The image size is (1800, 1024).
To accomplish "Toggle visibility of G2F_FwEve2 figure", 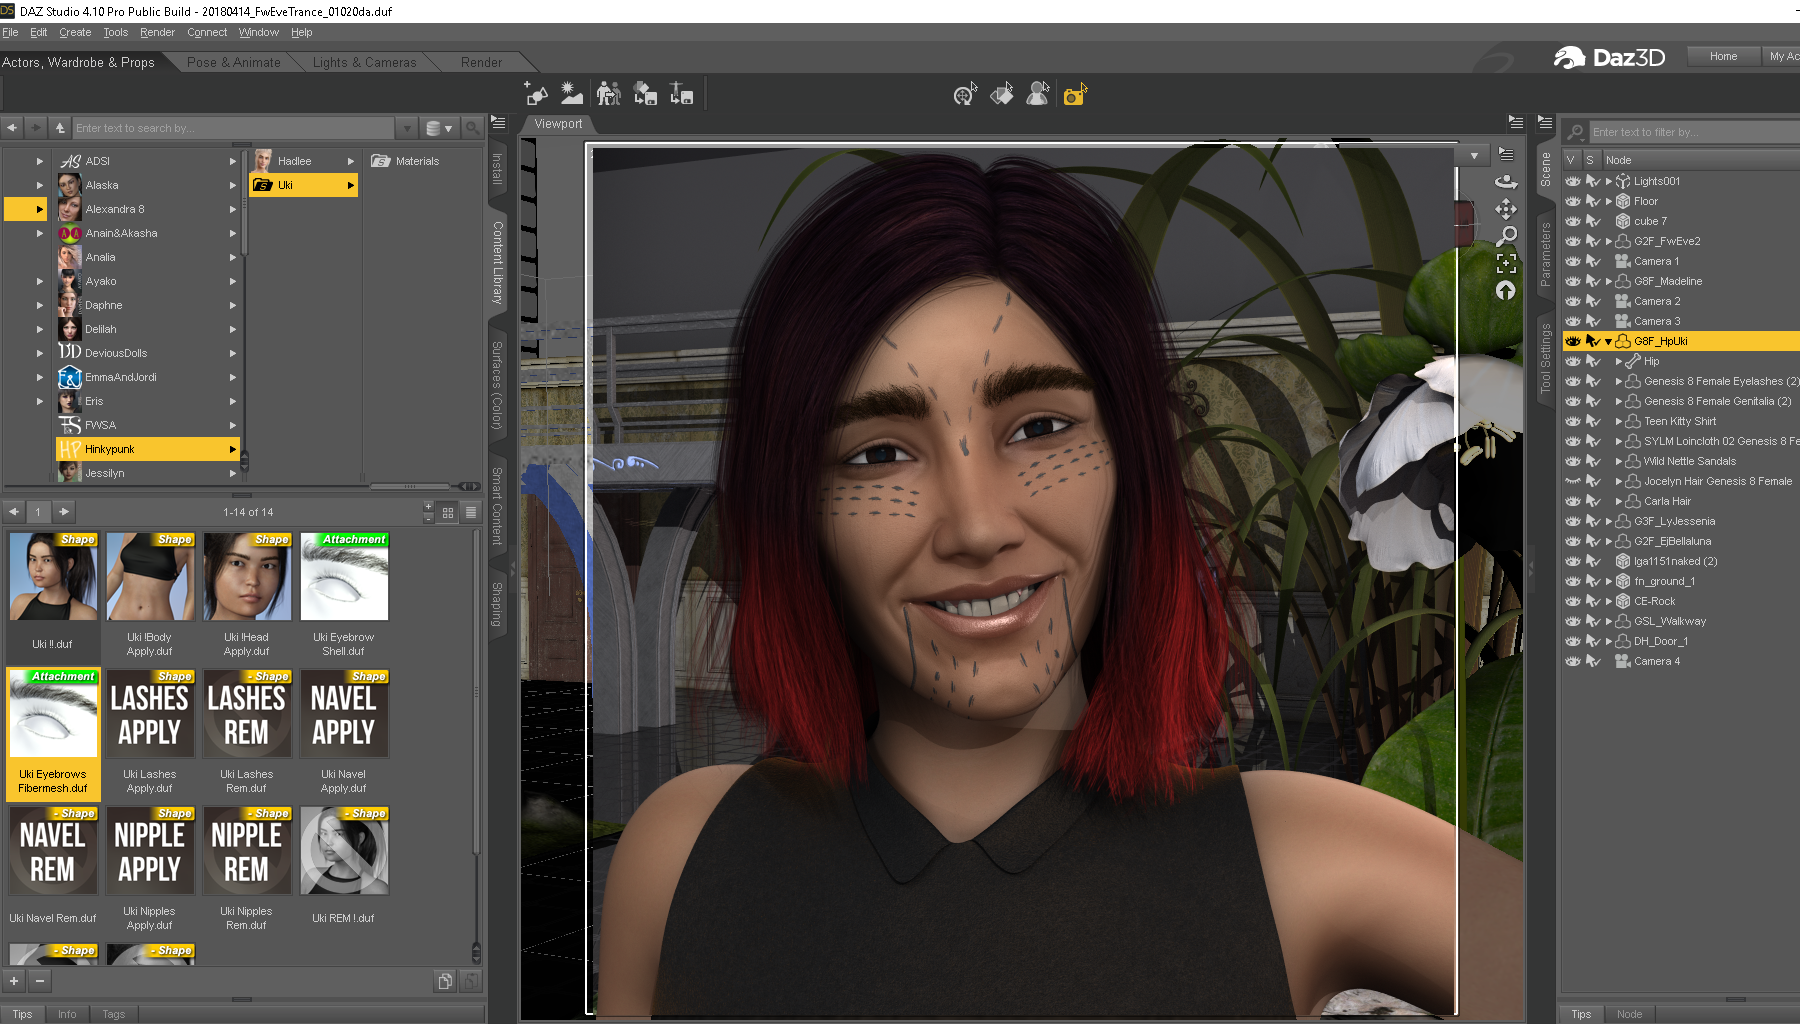I will tap(1573, 241).
